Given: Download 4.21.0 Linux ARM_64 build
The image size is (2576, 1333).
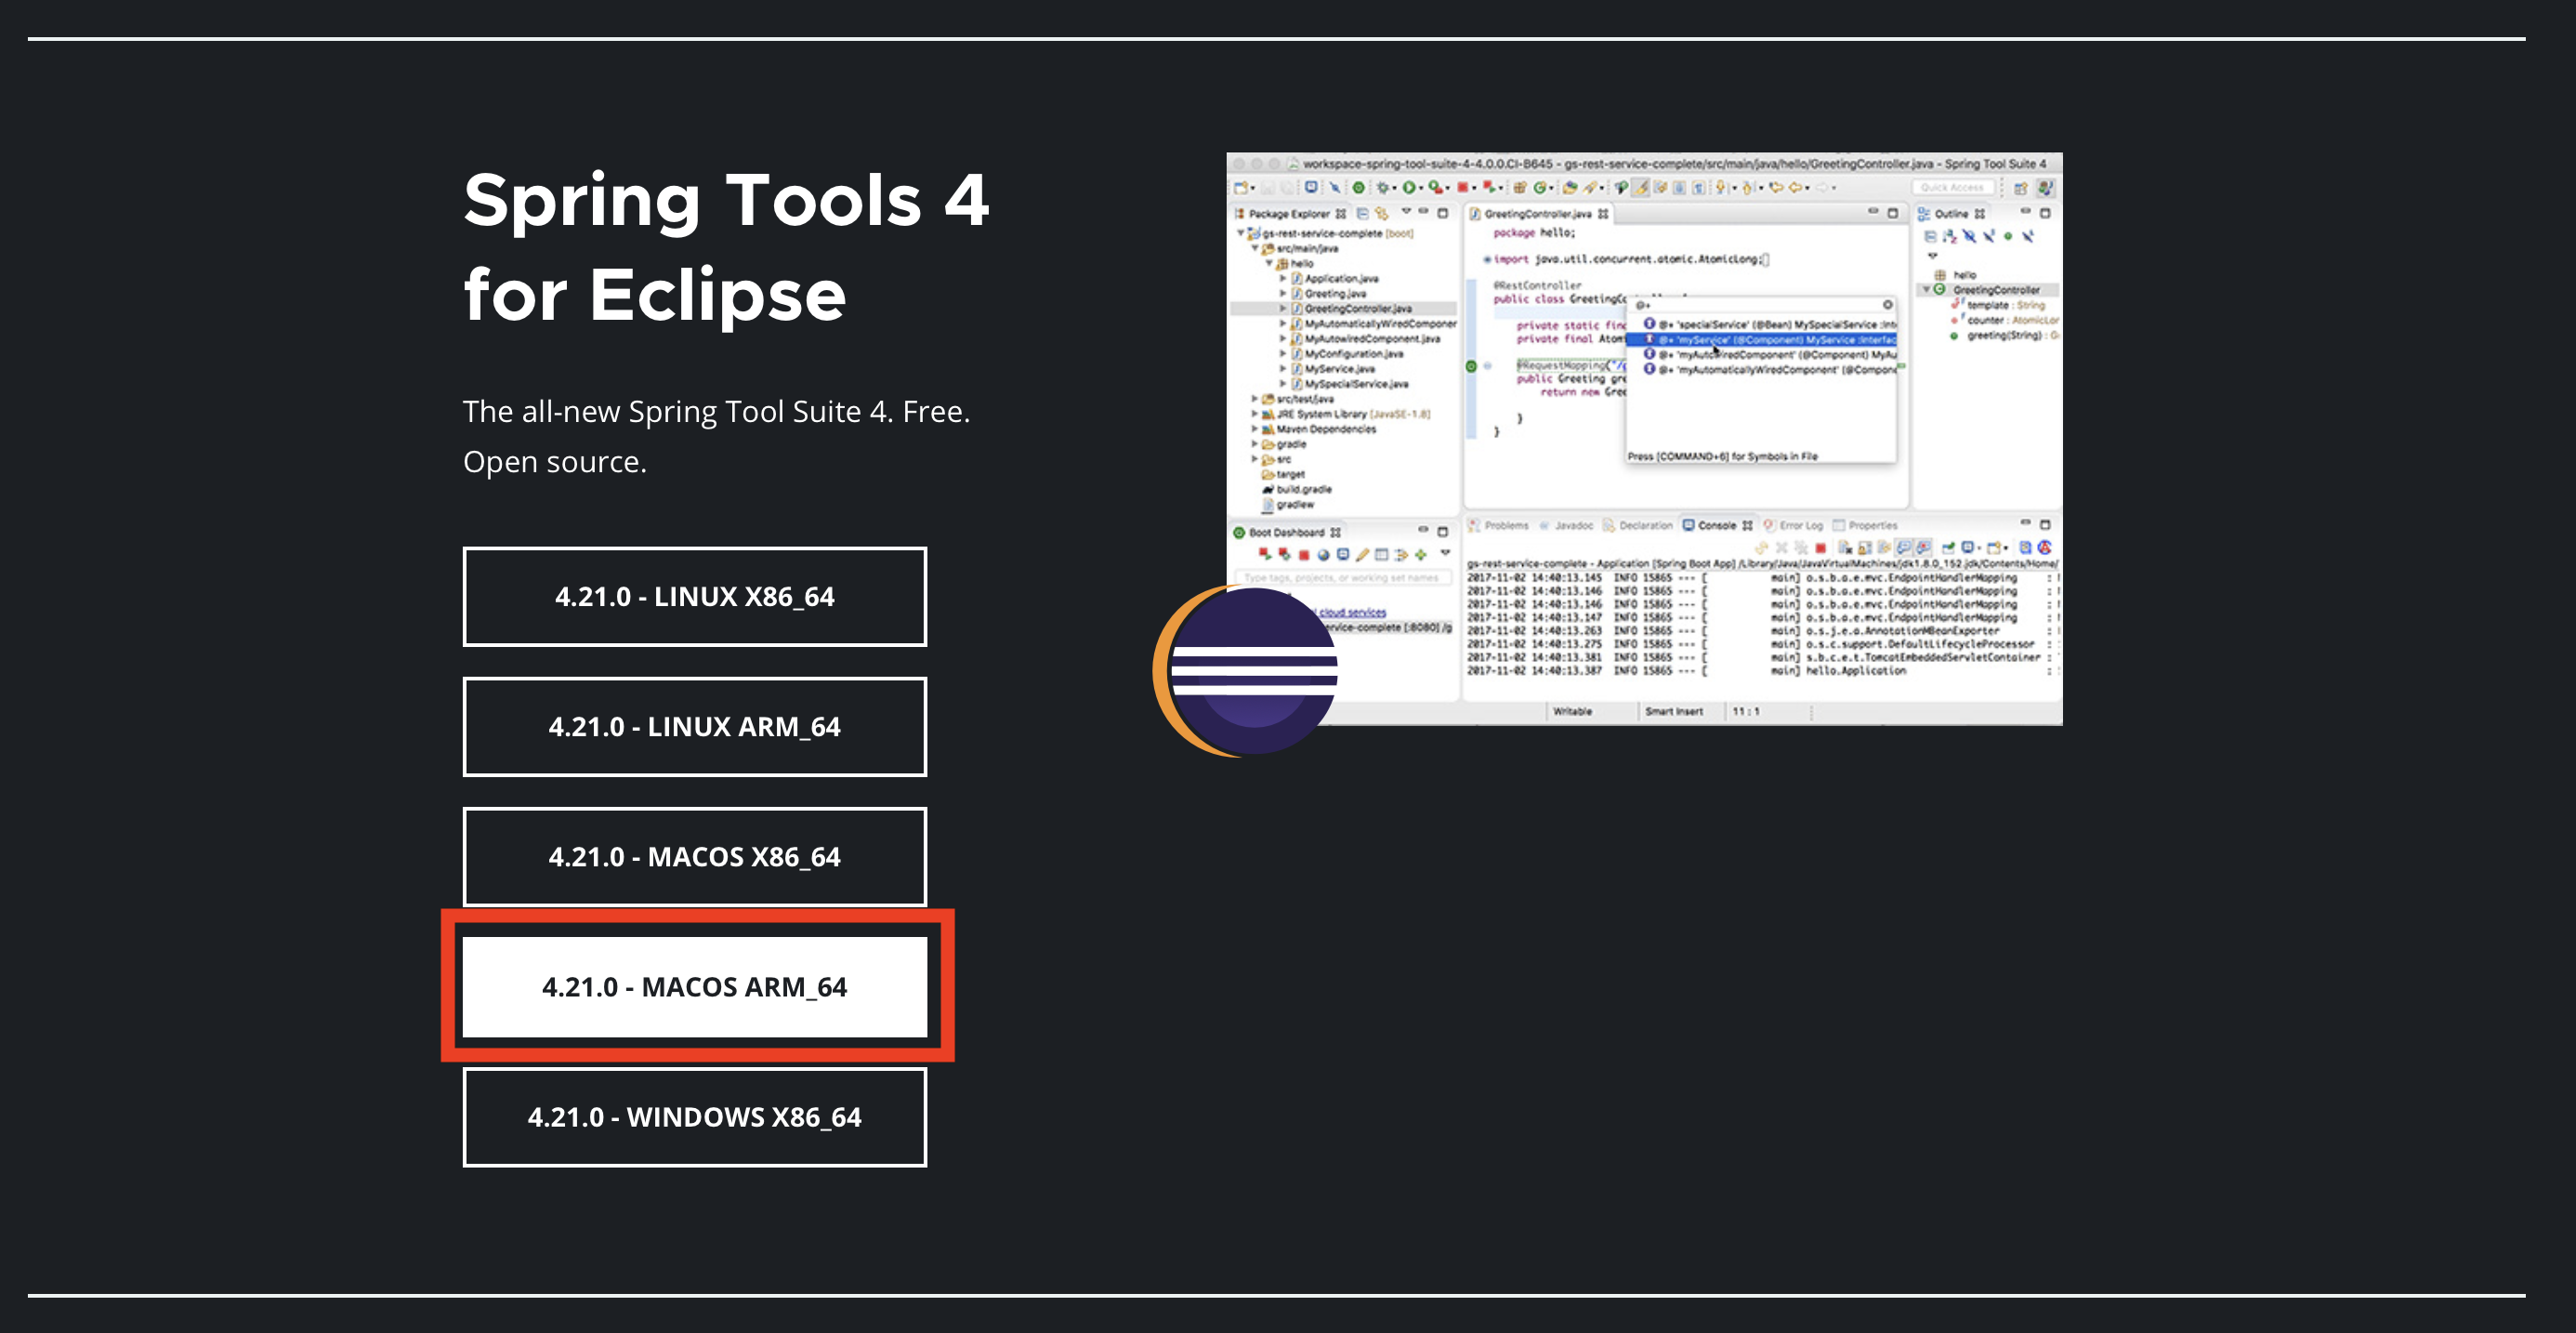Looking at the screenshot, I should click(694, 726).
